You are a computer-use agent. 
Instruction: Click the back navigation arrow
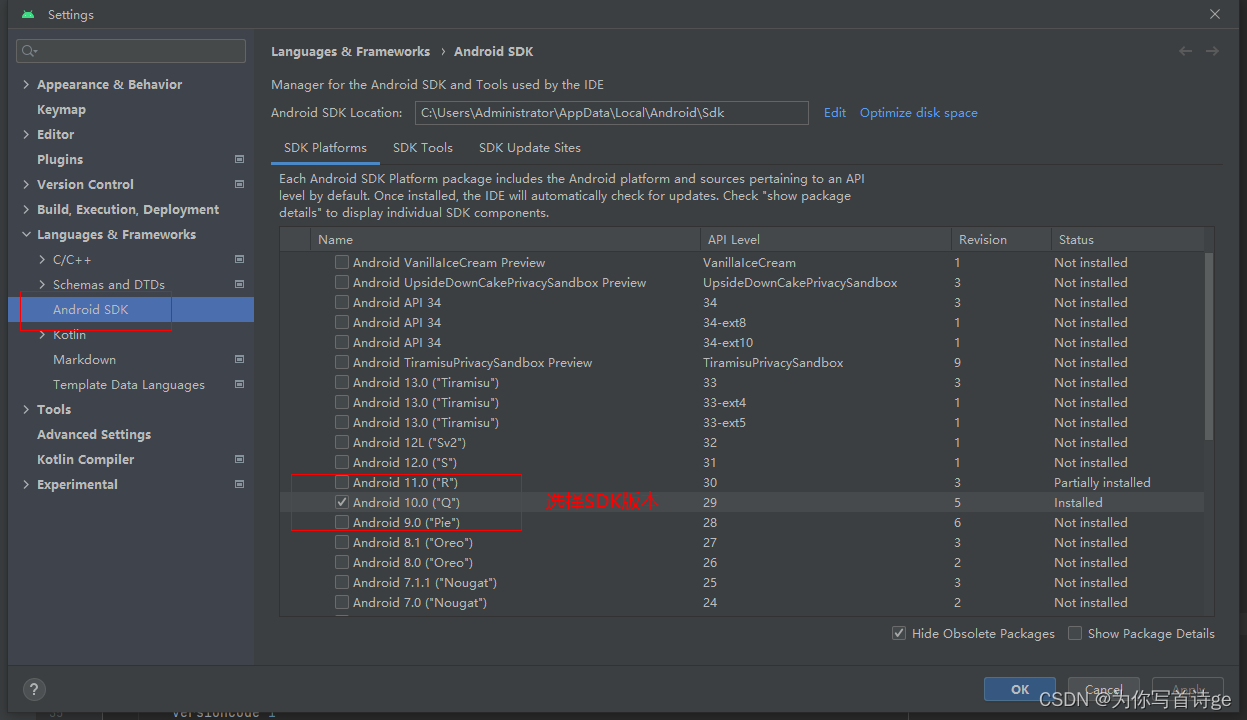coord(1185,51)
